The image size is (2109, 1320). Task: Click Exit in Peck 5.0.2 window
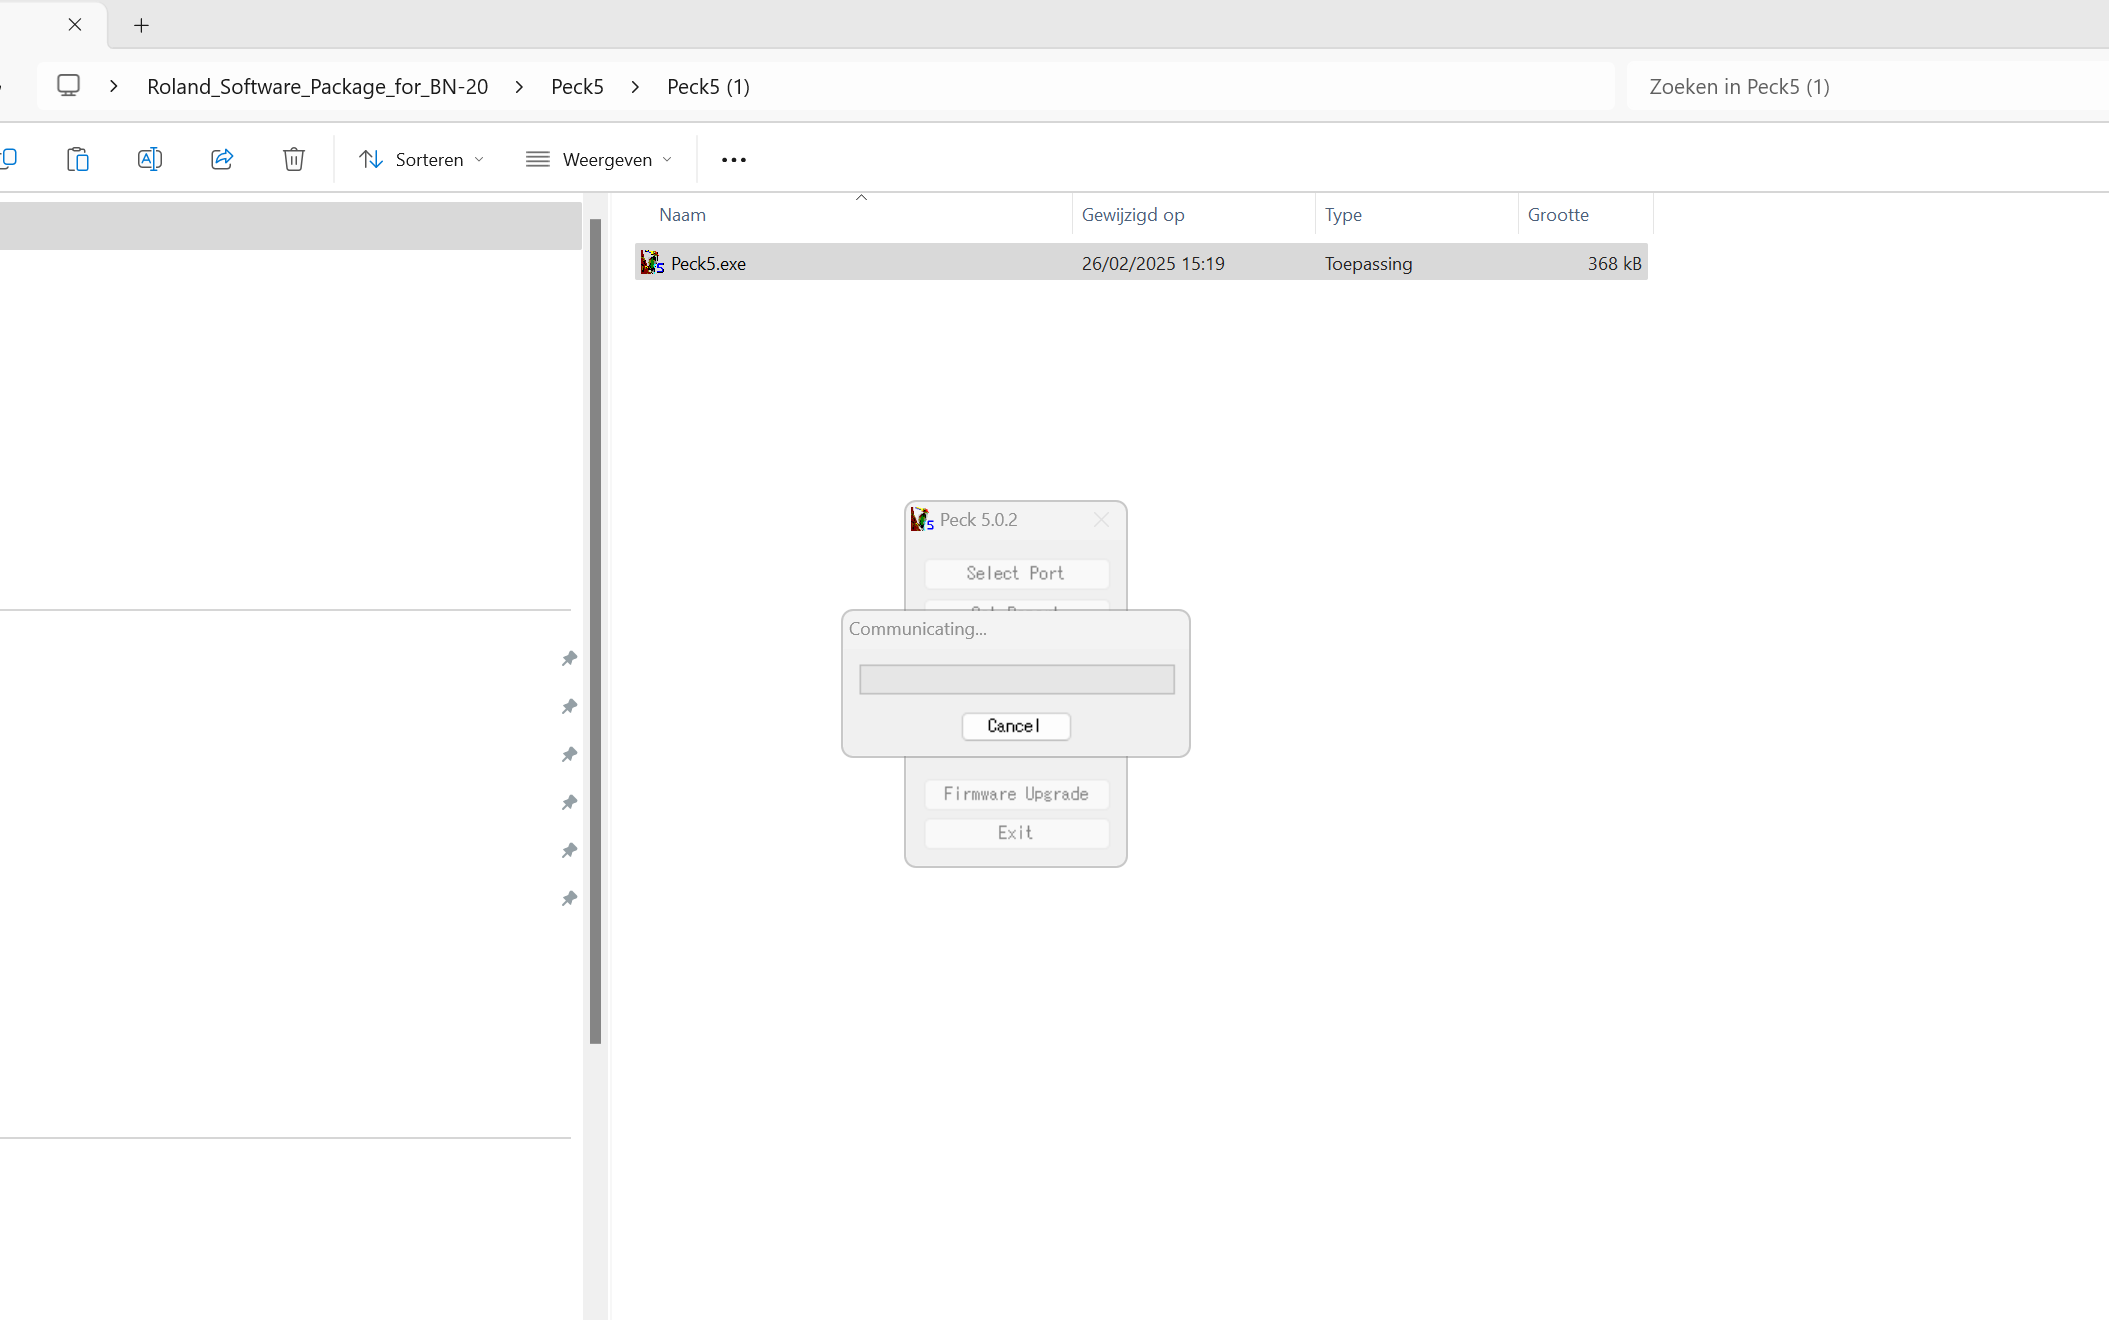[x=1016, y=833]
